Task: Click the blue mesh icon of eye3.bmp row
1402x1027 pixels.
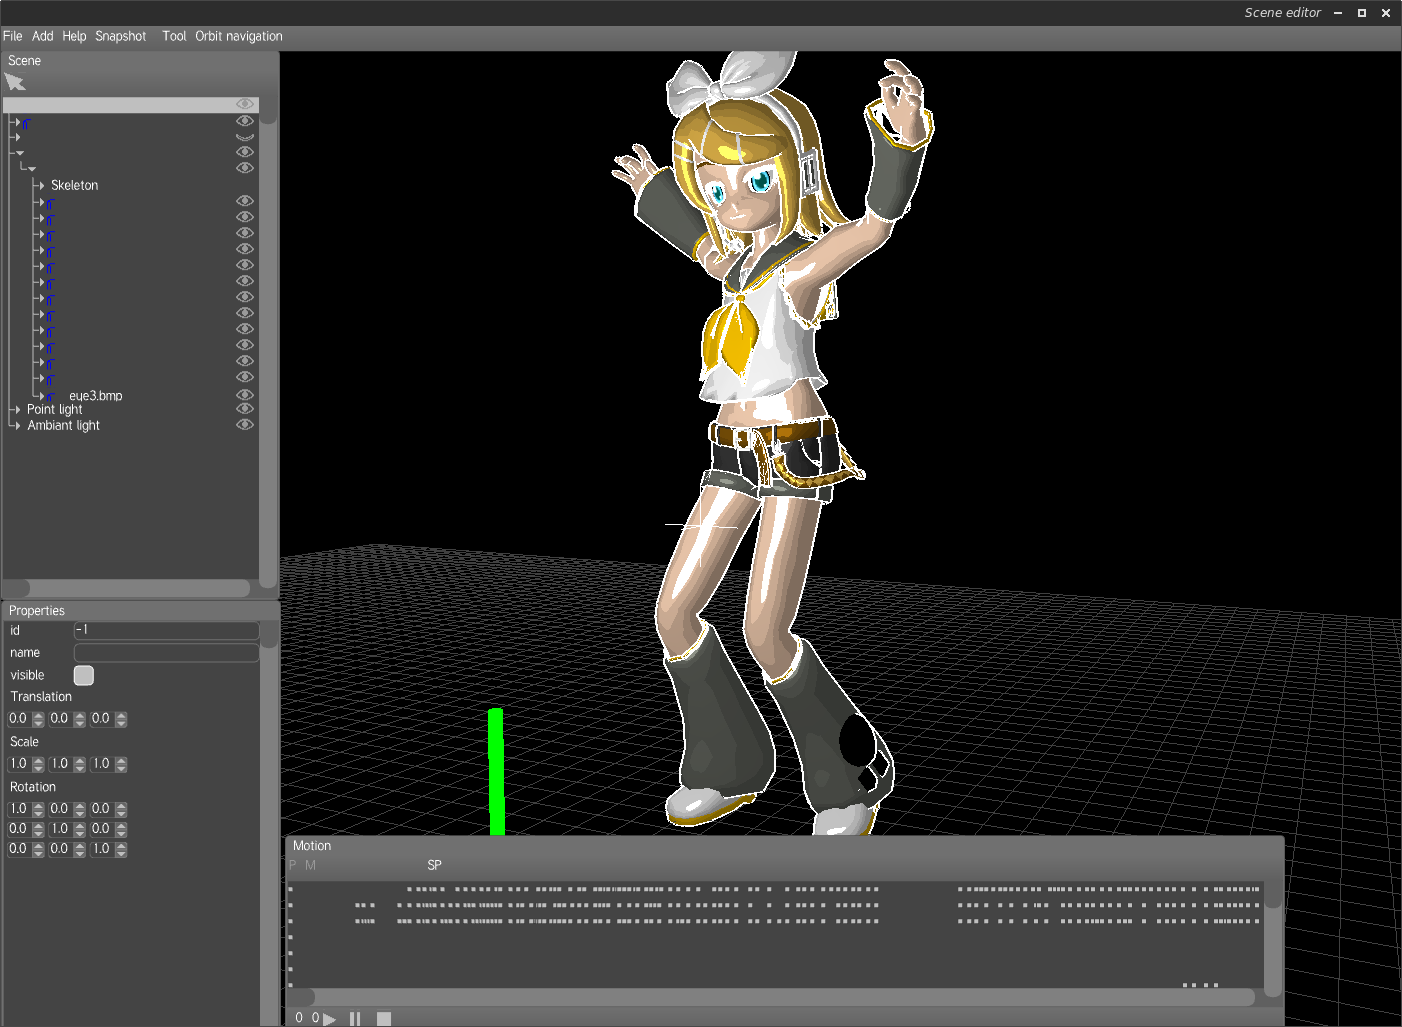Action: coord(50,397)
